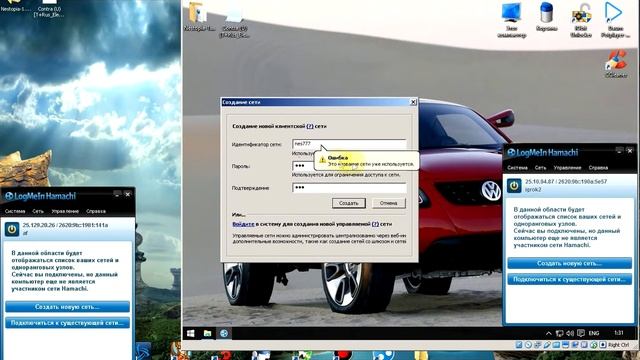Open Управление menu in Hamachi window over car wallpaper
The image size is (640, 360).
567,168
